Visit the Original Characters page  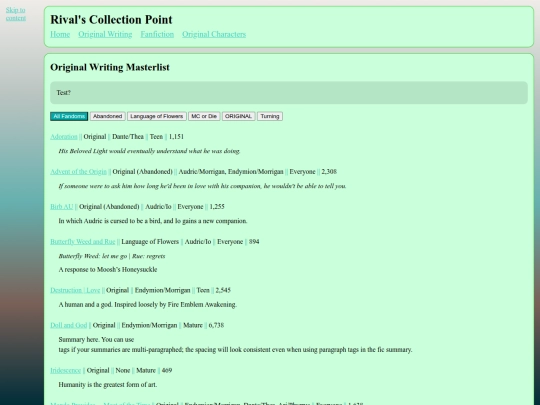click(214, 34)
